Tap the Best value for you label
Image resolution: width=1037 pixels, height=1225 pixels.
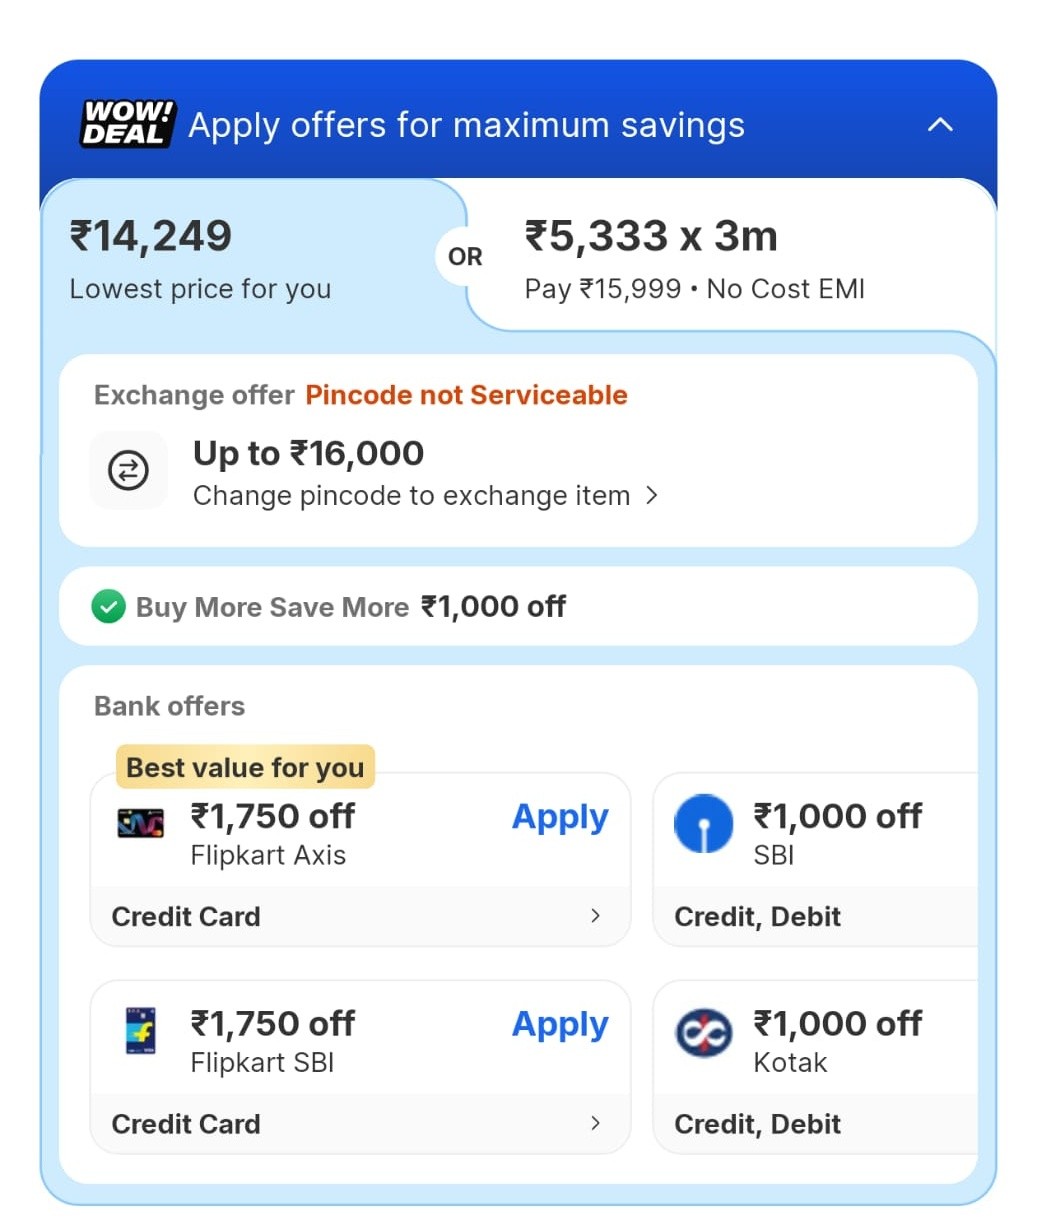click(245, 768)
